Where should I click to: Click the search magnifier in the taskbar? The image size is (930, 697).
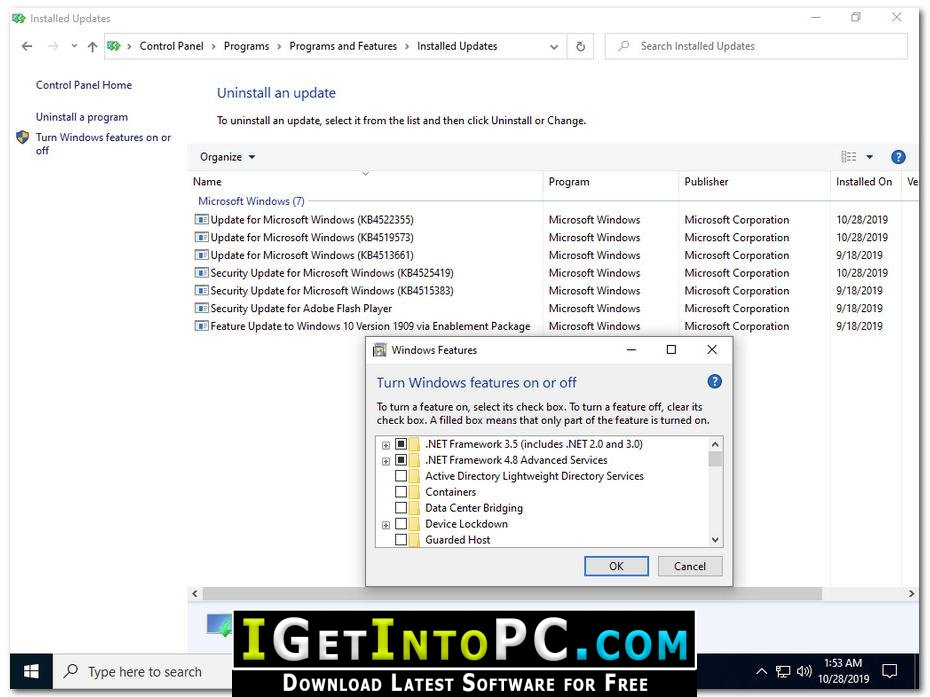coord(71,671)
